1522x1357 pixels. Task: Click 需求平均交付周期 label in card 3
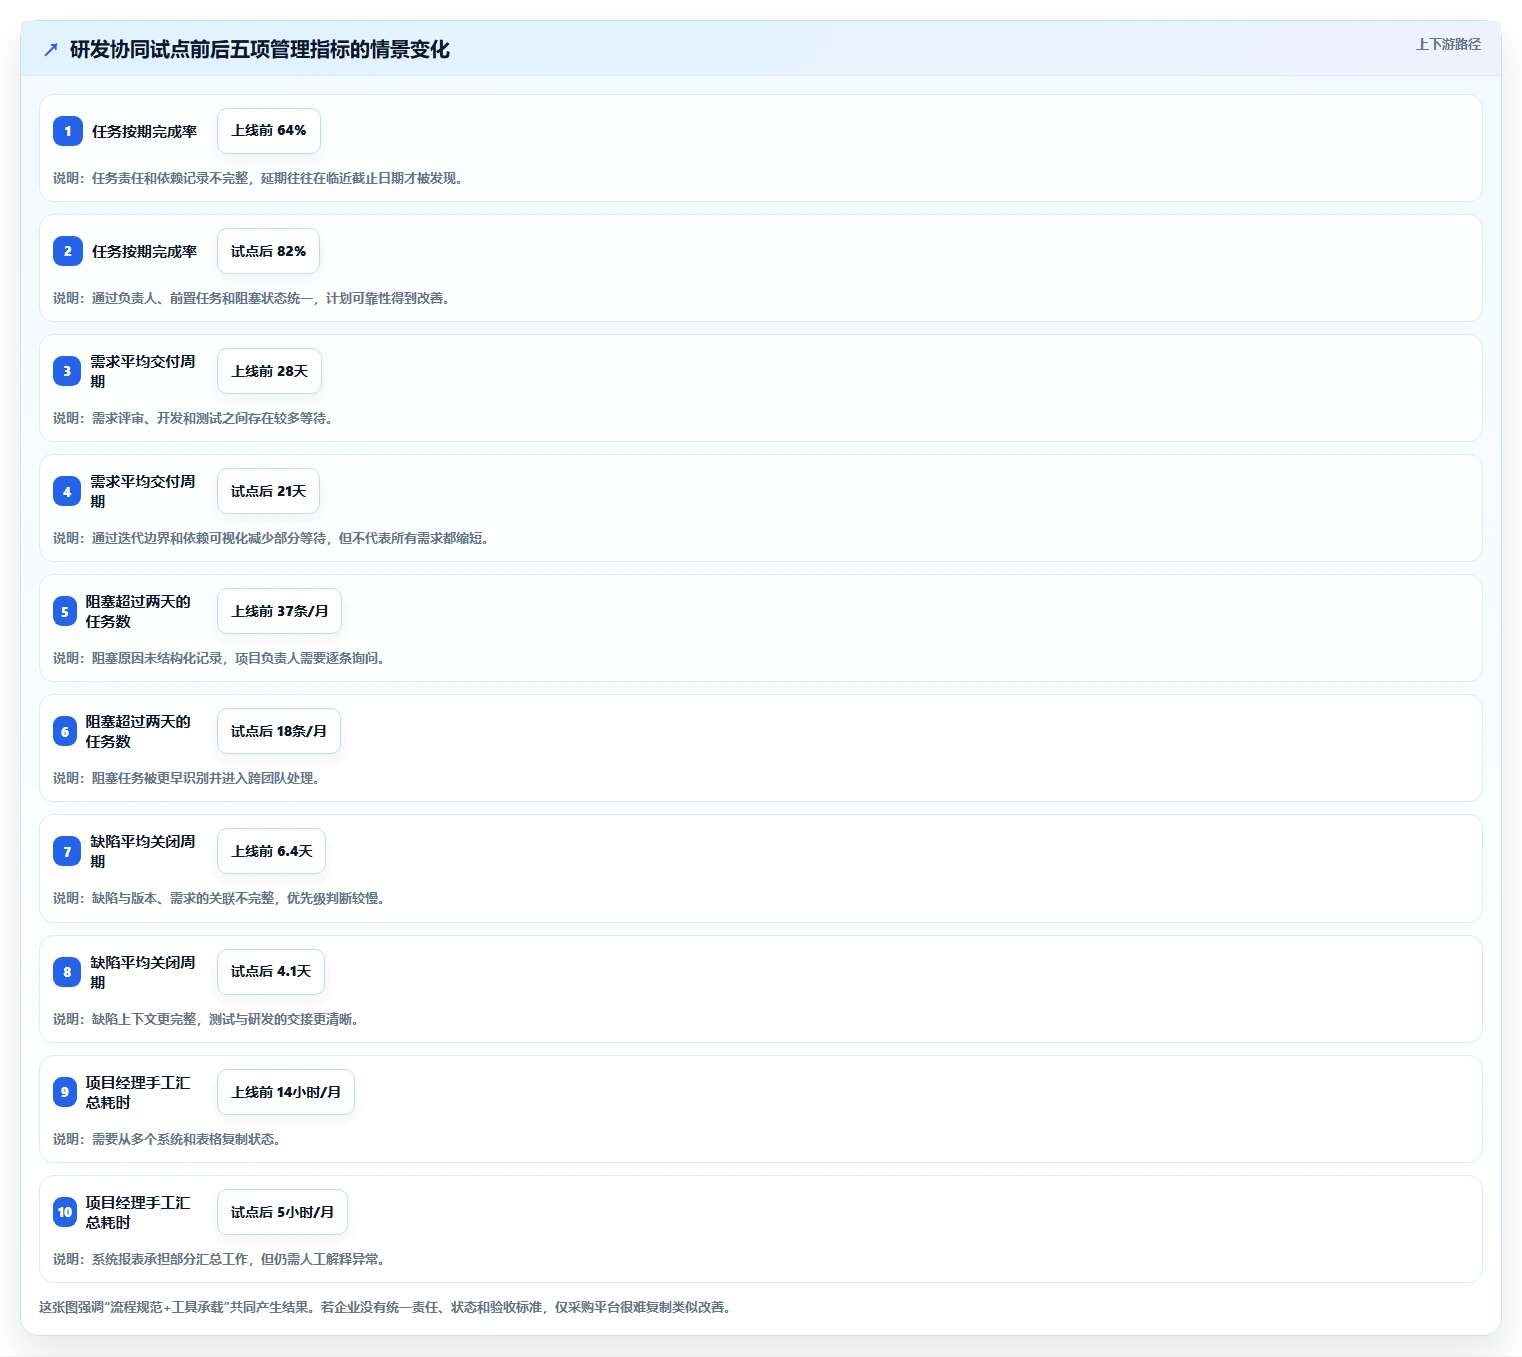click(x=143, y=371)
